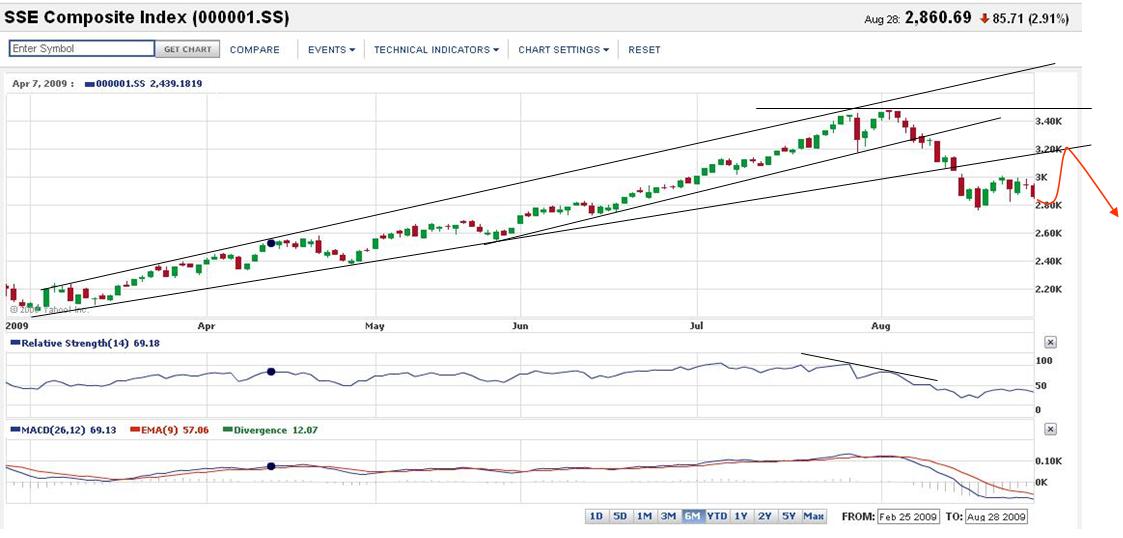This screenshot has width=1123, height=538.
Task: Close the MACD indicator panel
Action: pos(1050,429)
